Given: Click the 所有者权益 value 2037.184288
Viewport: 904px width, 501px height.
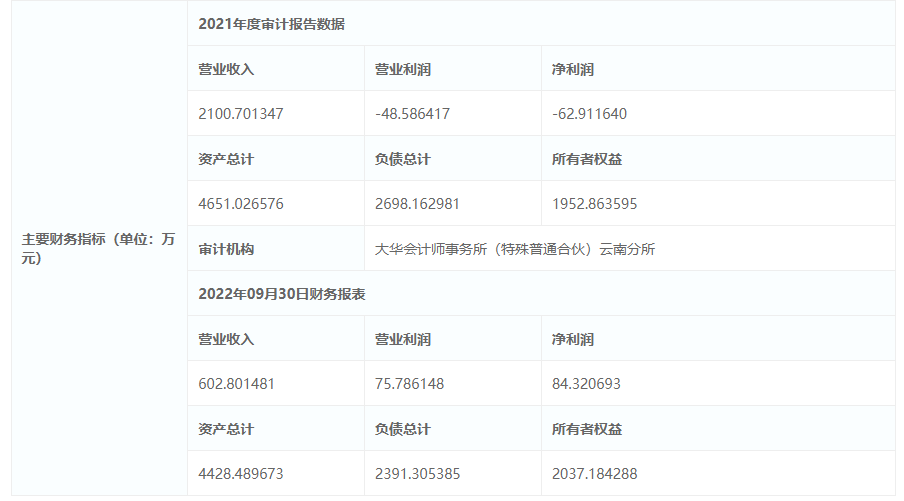Looking at the screenshot, I should point(594,474).
